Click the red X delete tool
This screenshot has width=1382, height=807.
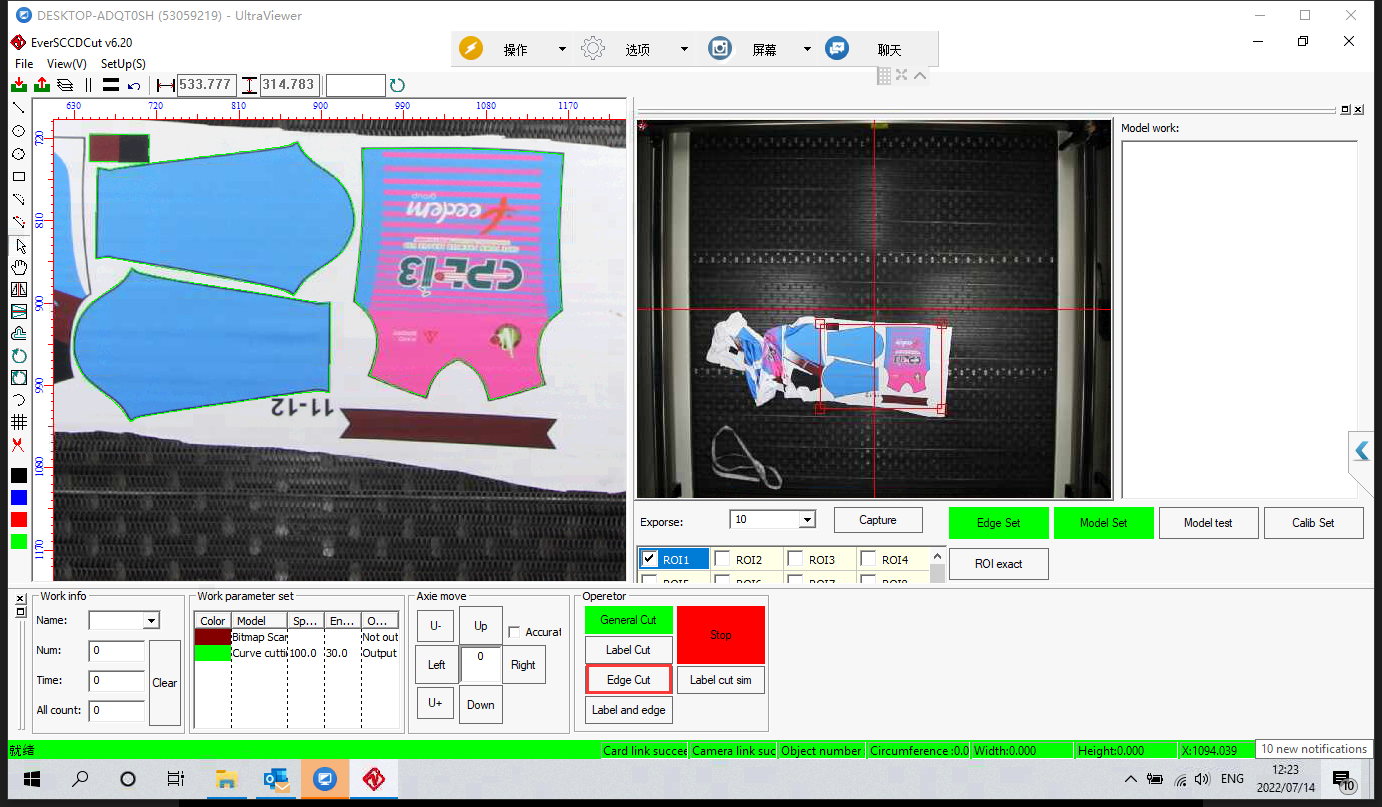[18, 444]
